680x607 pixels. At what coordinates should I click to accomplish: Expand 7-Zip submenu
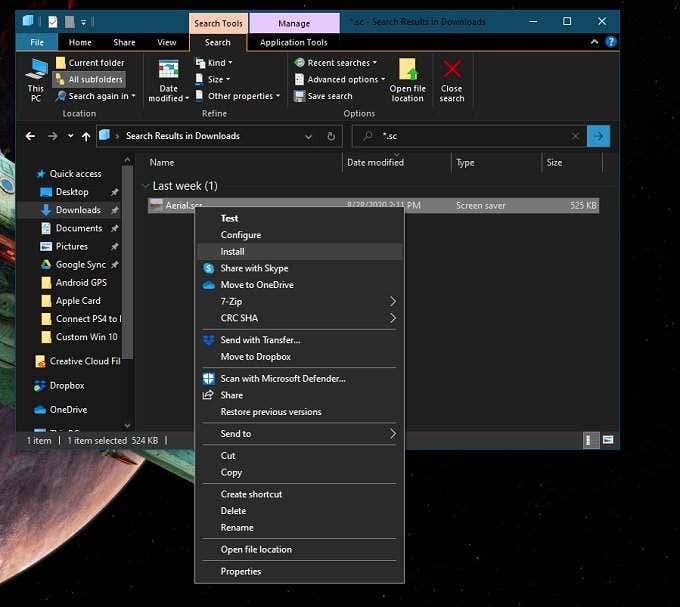pyautogui.click(x=299, y=301)
